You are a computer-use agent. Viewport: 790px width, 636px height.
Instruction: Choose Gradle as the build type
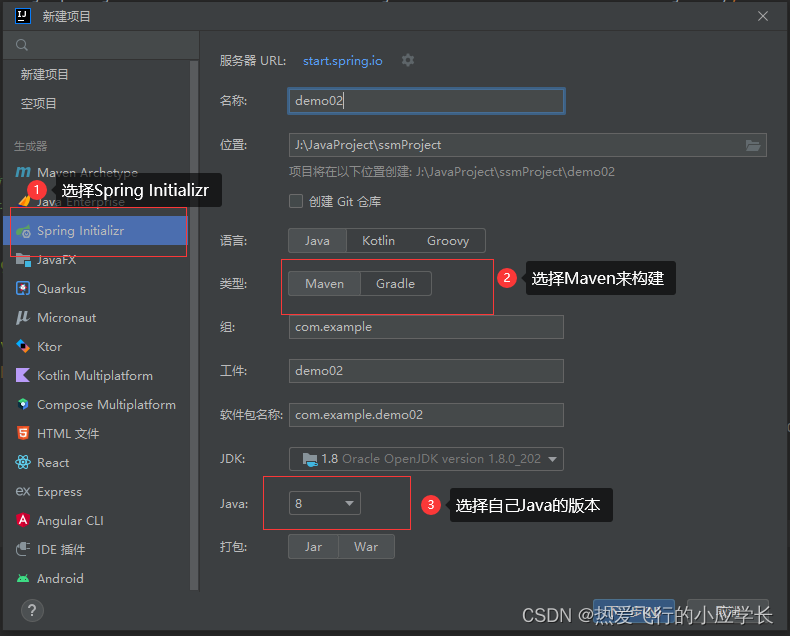[396, 284]
